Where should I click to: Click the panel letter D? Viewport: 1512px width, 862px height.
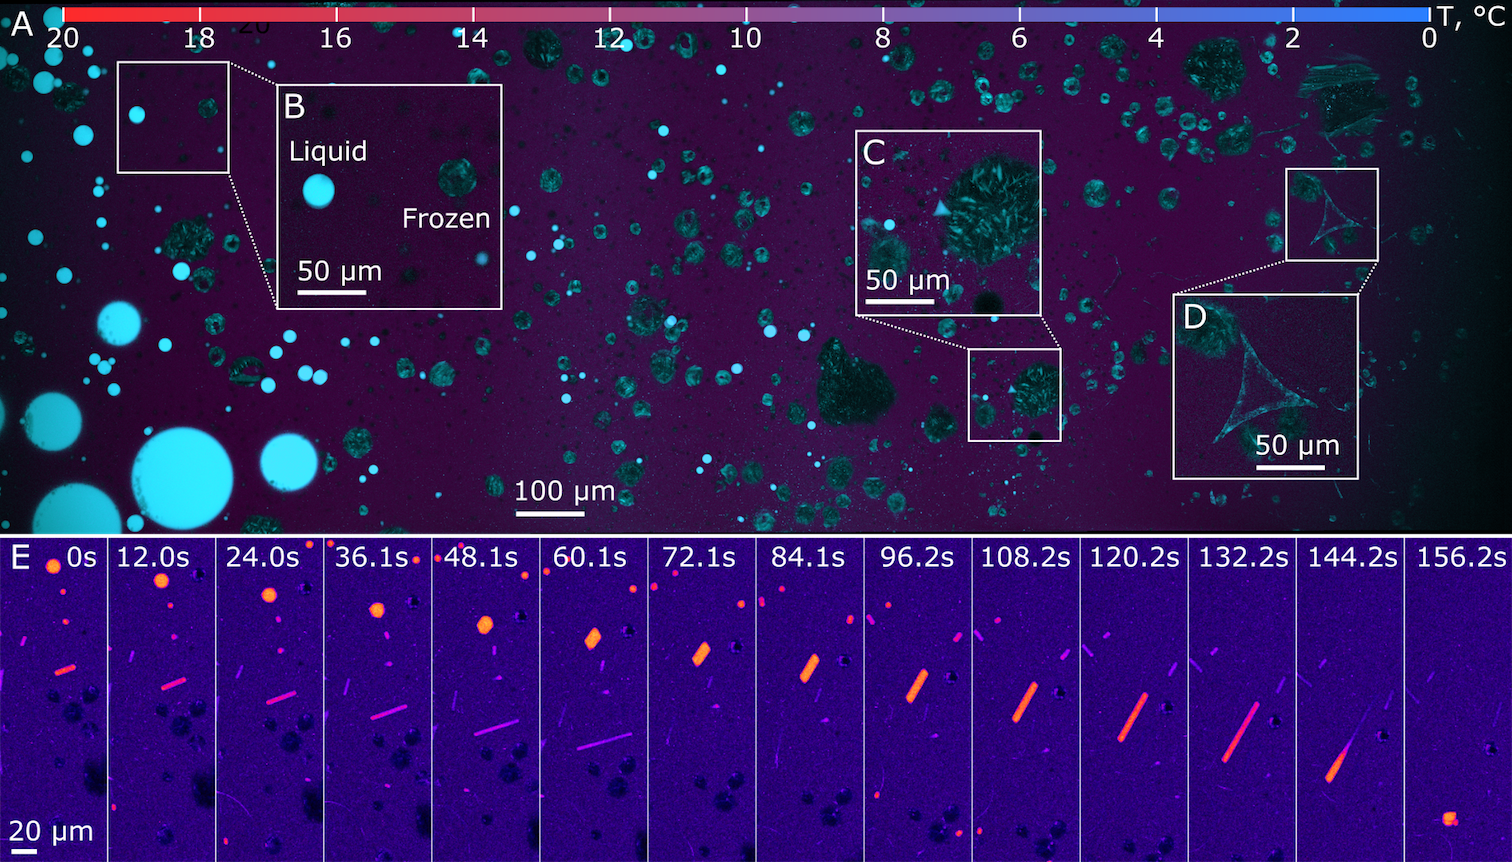tap(1195, 317)
